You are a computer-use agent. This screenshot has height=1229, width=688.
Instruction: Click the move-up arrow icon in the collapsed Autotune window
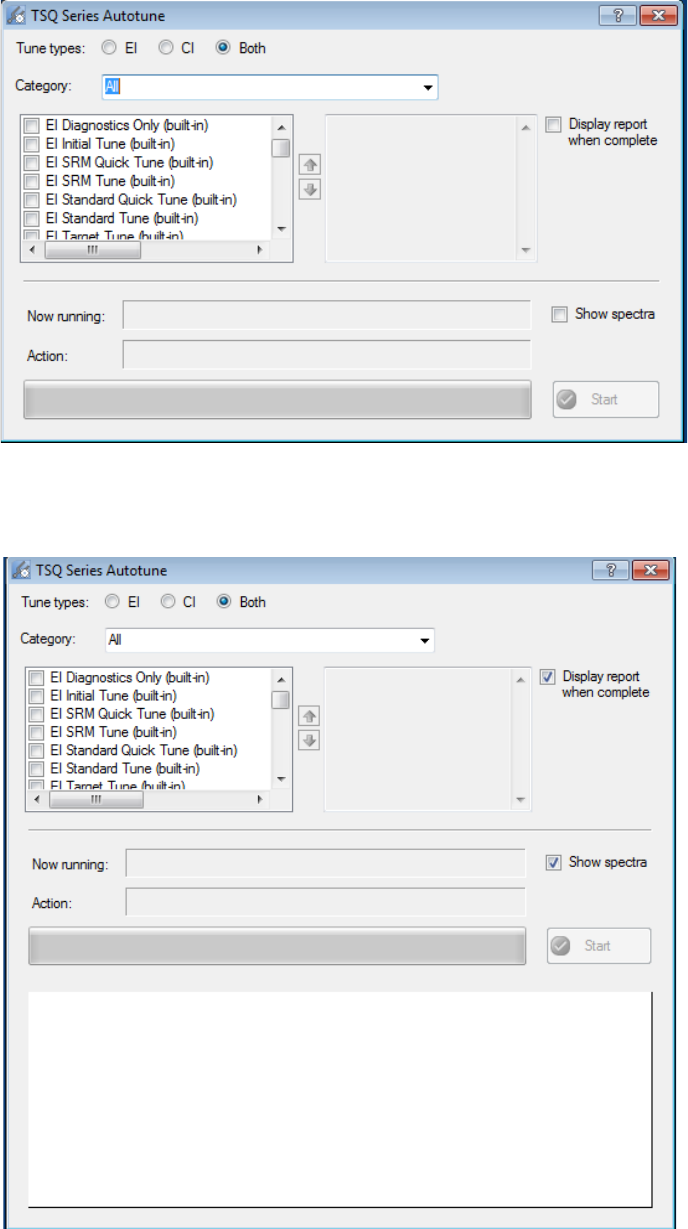310,167
